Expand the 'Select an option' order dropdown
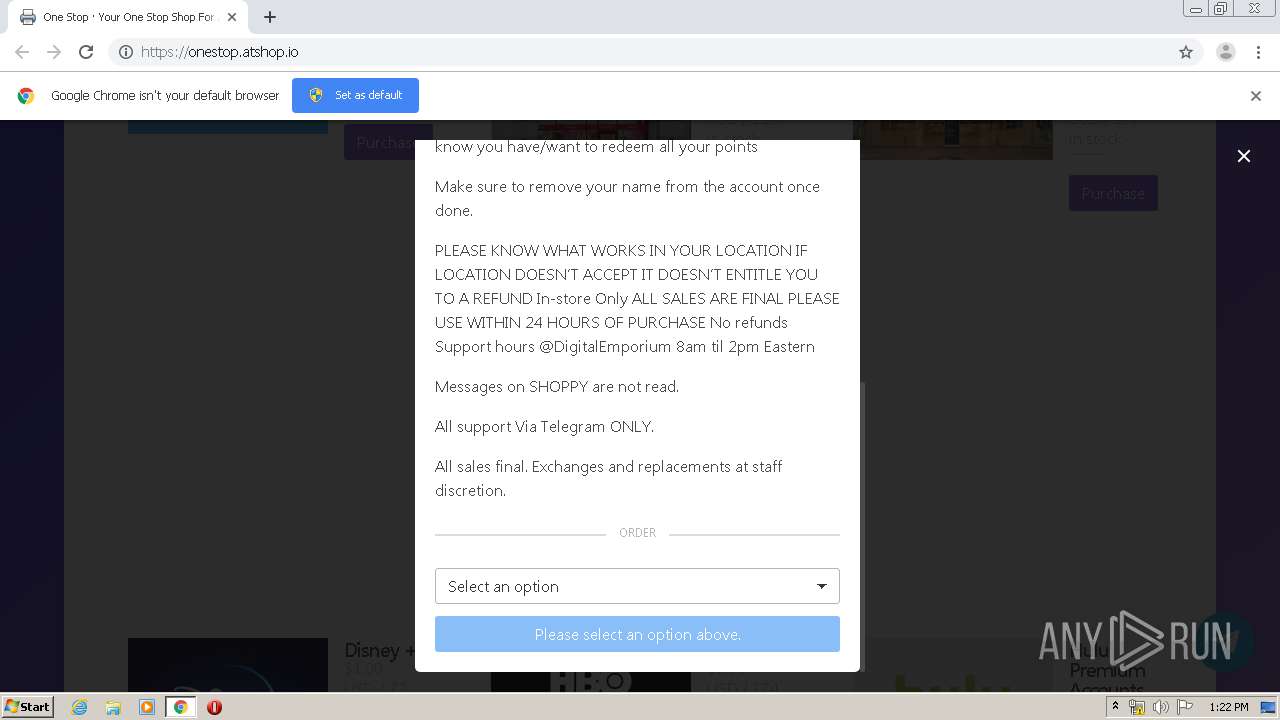Screen dimensions: 1280x720 [637, 586]
